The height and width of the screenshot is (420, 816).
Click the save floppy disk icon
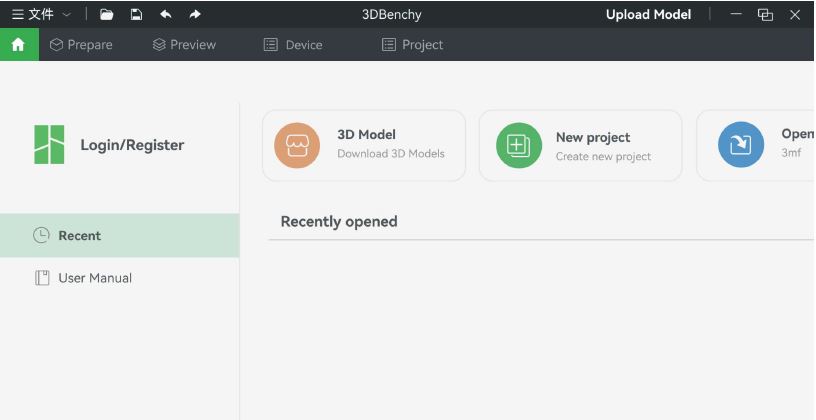(x=136, y=14)
